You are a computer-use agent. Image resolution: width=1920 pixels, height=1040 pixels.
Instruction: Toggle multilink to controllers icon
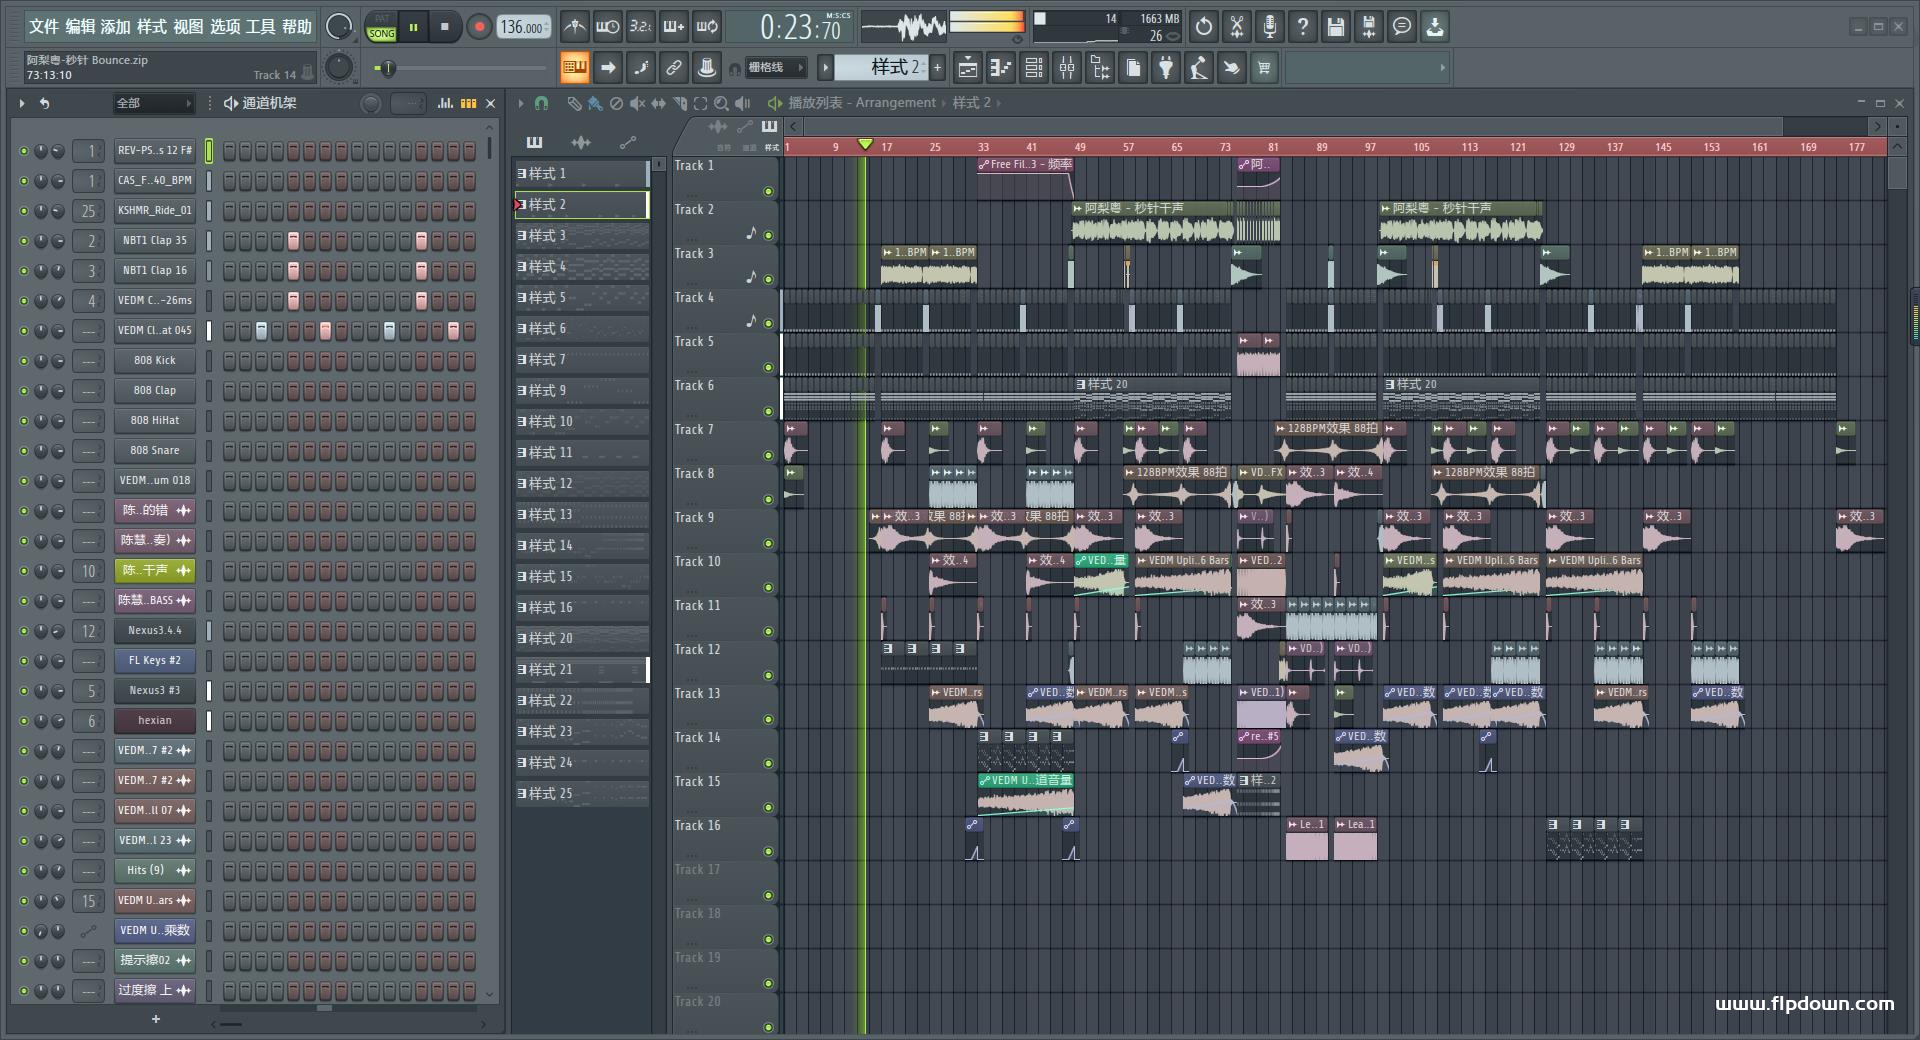(x=707, y=68)
